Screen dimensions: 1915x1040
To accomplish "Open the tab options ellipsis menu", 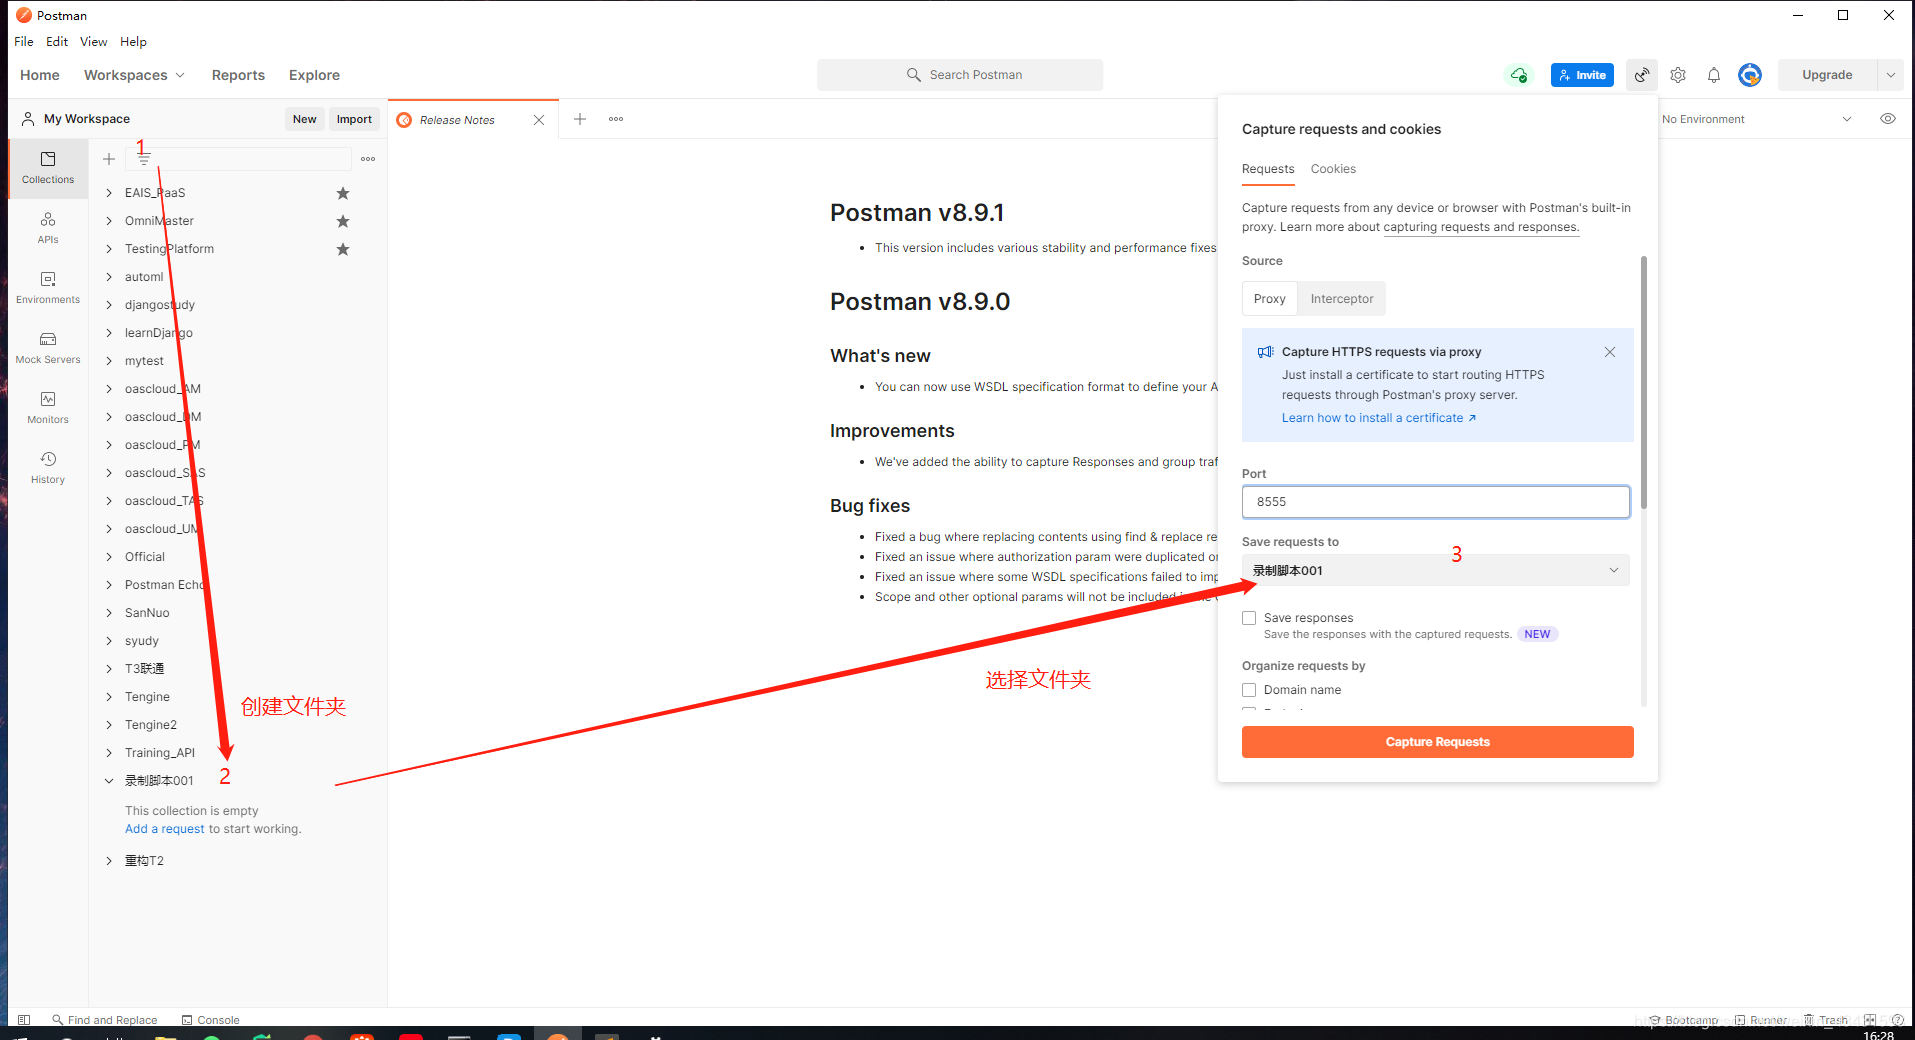I will tap(616, 119).
